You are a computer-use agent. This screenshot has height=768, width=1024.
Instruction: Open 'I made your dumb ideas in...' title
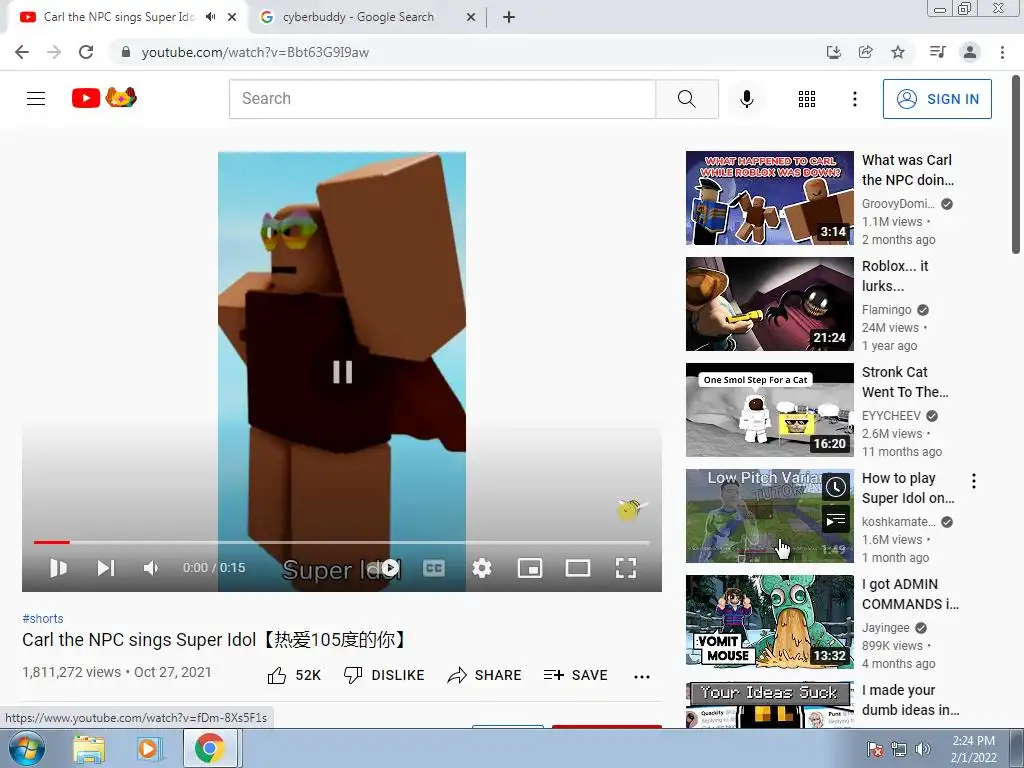(x=910, y=699)
